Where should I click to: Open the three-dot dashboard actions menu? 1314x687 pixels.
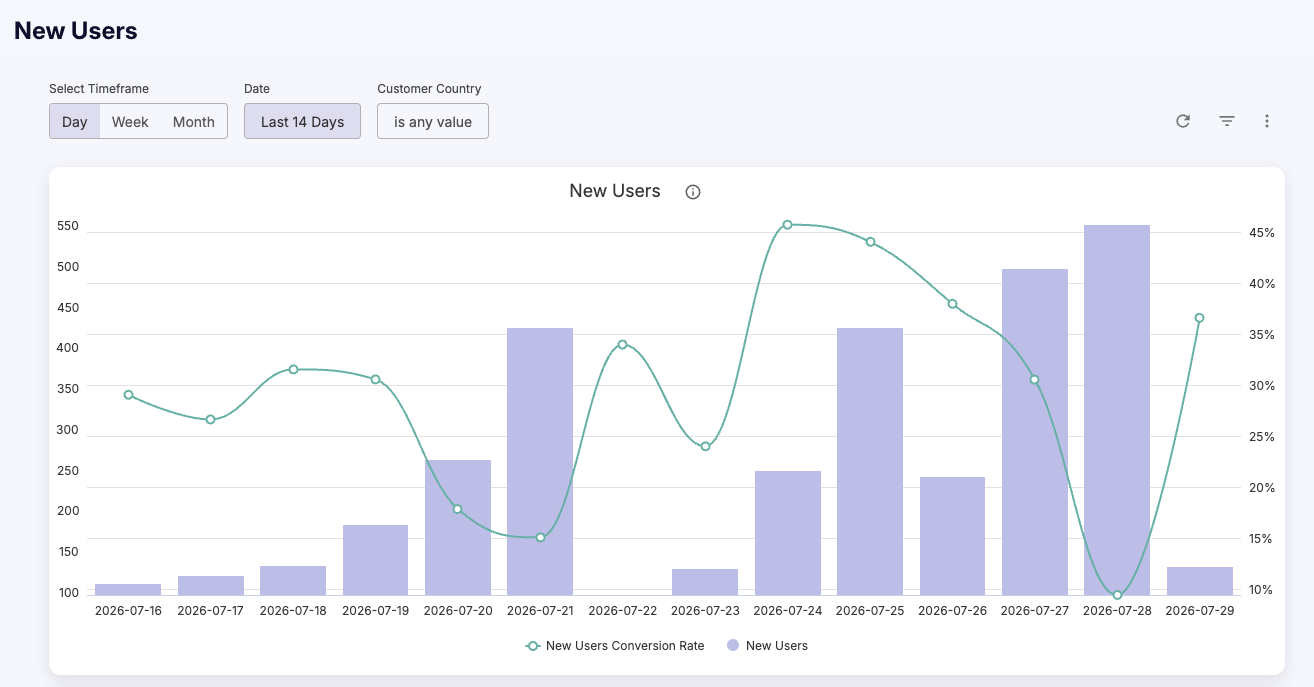1267,121
